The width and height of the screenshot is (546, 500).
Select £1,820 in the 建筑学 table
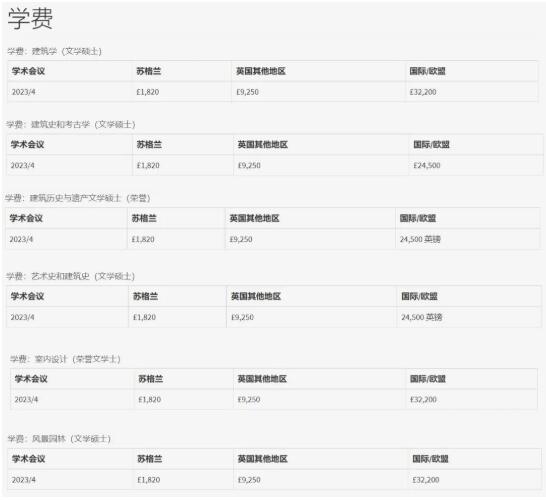tap(148, 92)
